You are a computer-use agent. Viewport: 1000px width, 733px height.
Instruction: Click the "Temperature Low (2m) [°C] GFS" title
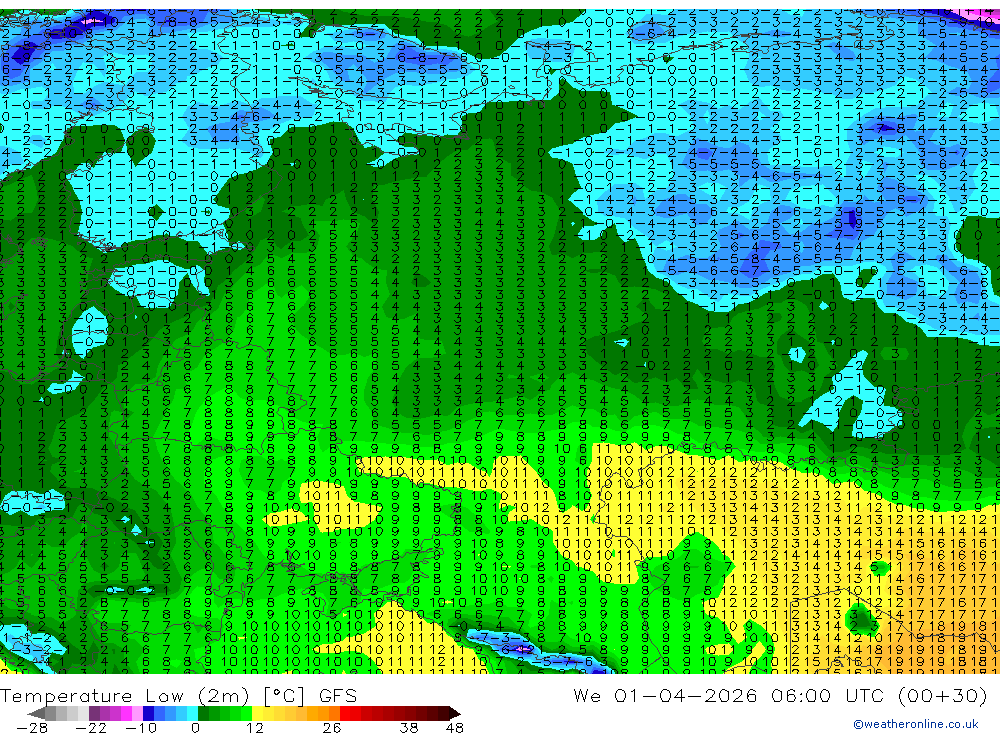pos(179,695)
